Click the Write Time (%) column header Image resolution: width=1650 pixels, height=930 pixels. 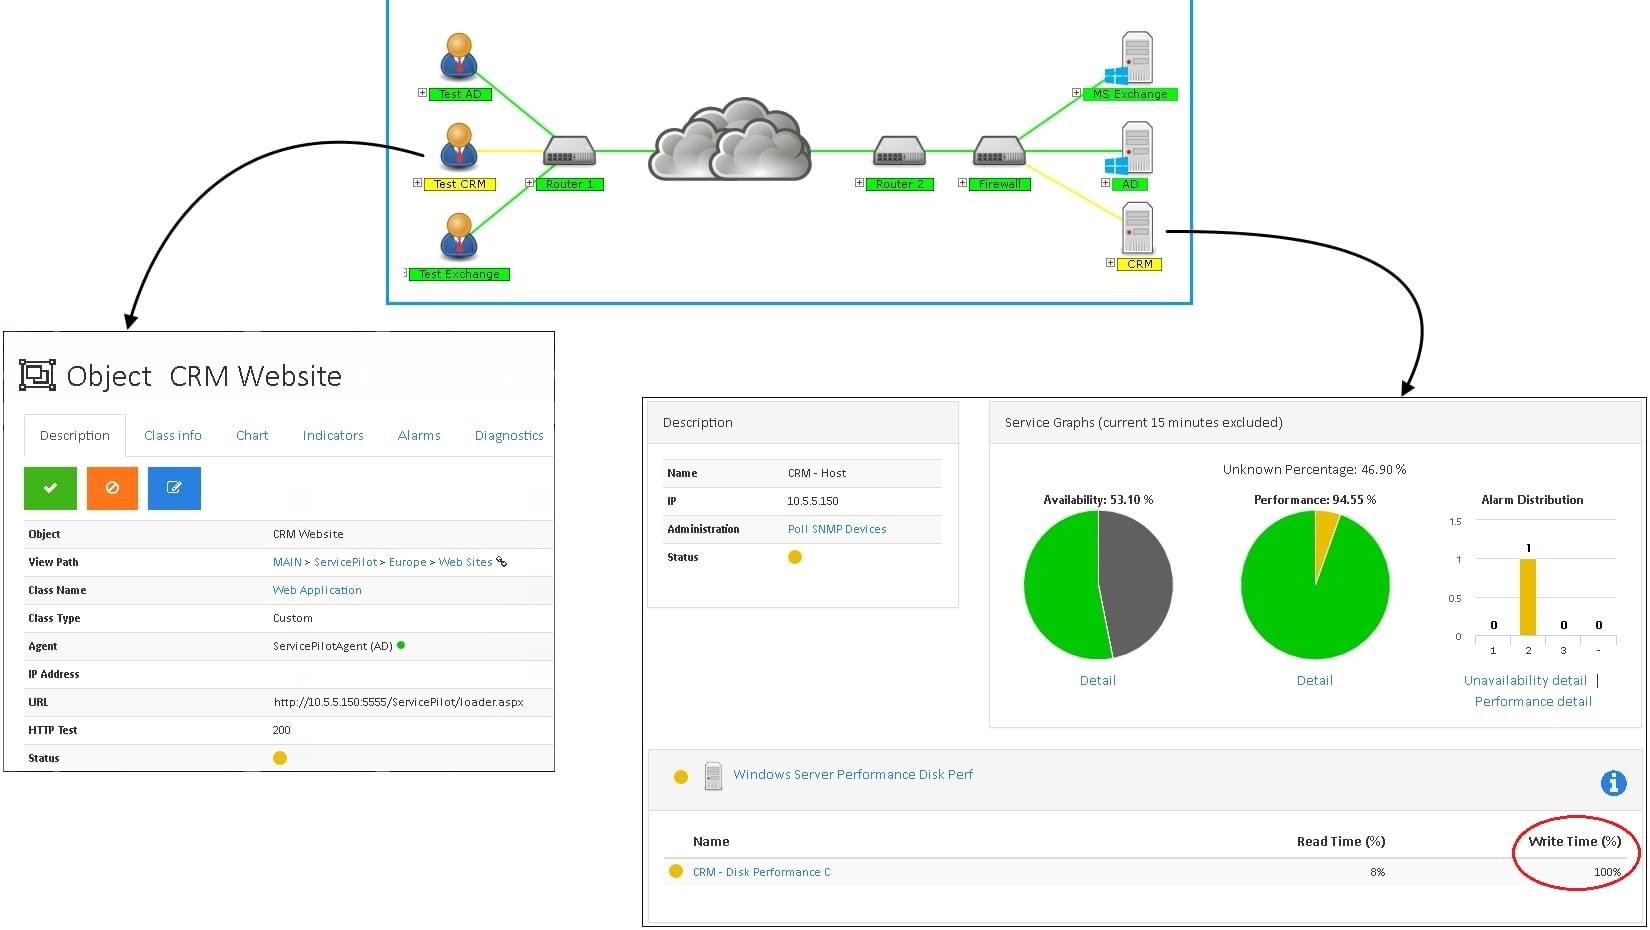click(x=1575, y=841)
